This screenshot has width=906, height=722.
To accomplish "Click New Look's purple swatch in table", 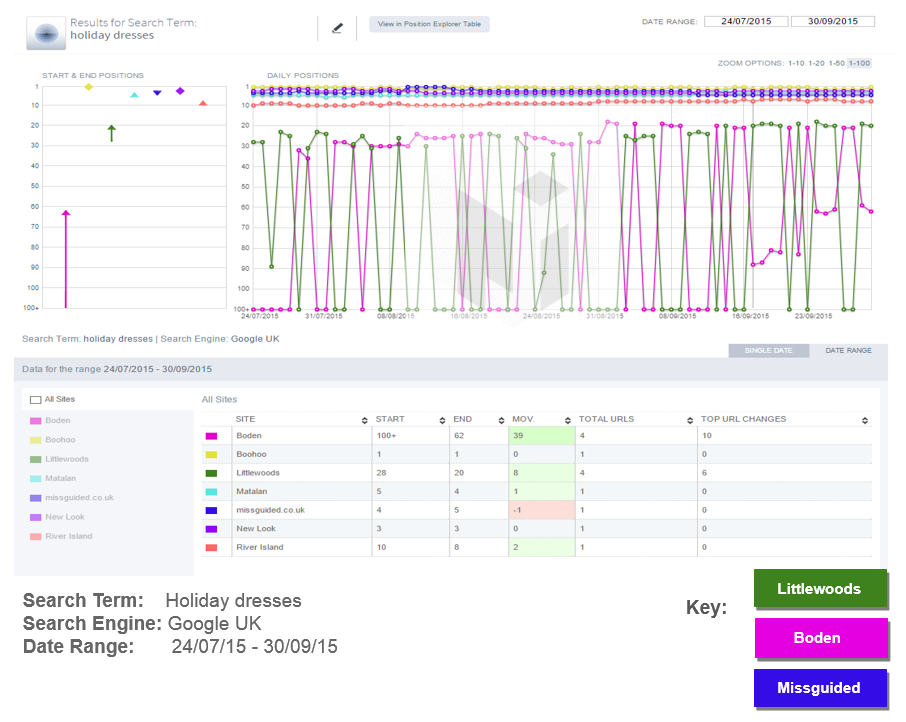I will point(211,529).
